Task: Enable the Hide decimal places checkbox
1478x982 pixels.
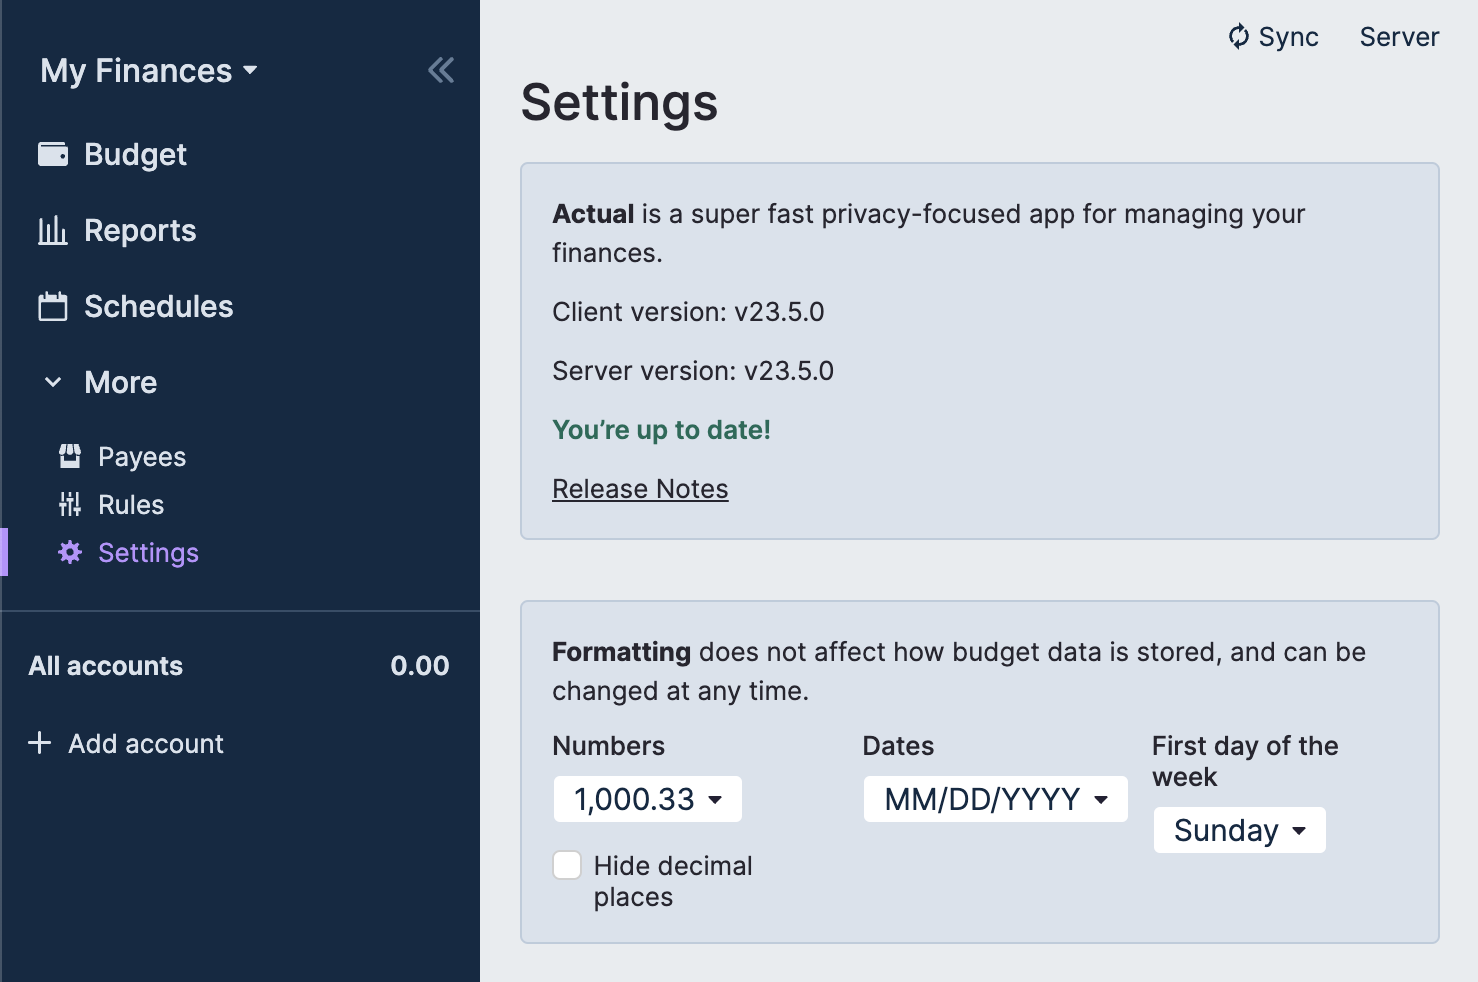Action: 568,865
